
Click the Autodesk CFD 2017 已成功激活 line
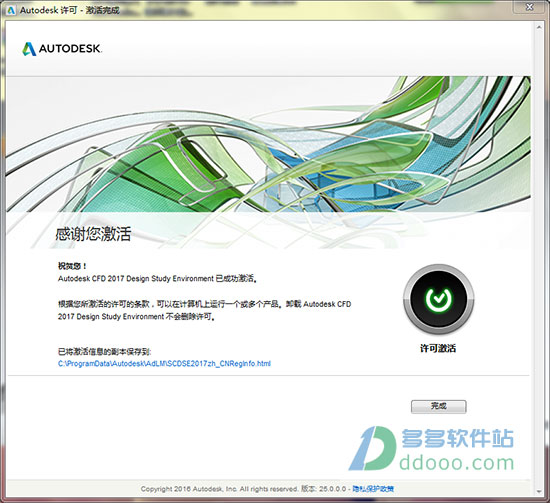tap(157, 279)
